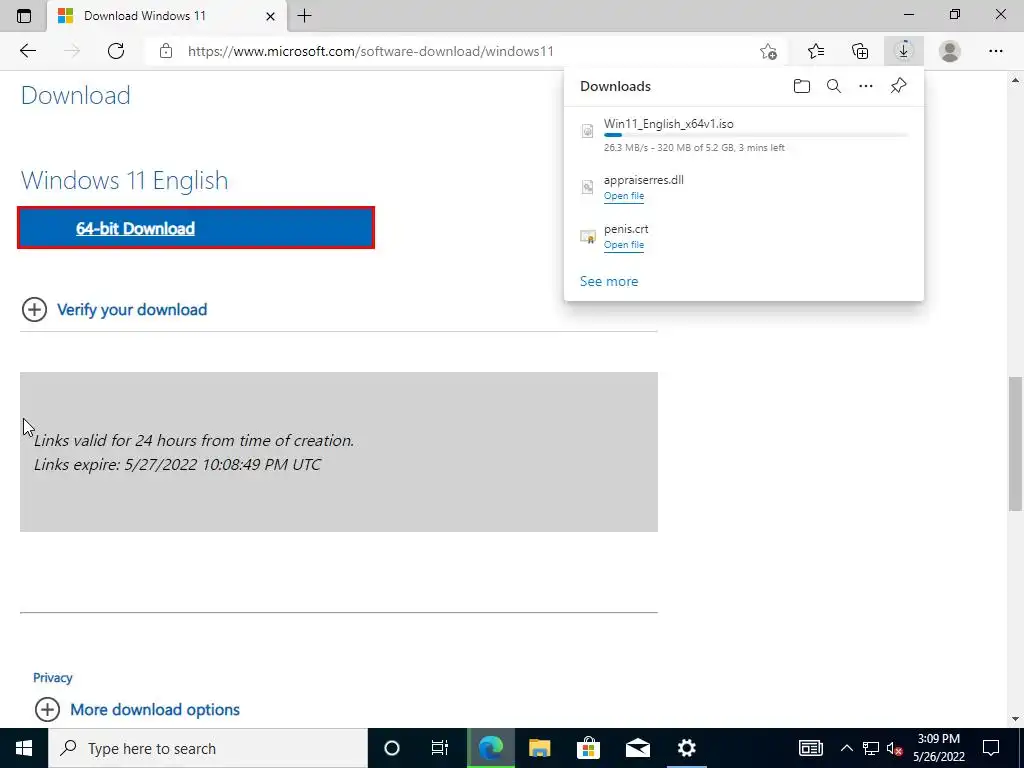1024x768 pixels.
Task: Open the tab actions menu icon
Action: coord(24,16)
